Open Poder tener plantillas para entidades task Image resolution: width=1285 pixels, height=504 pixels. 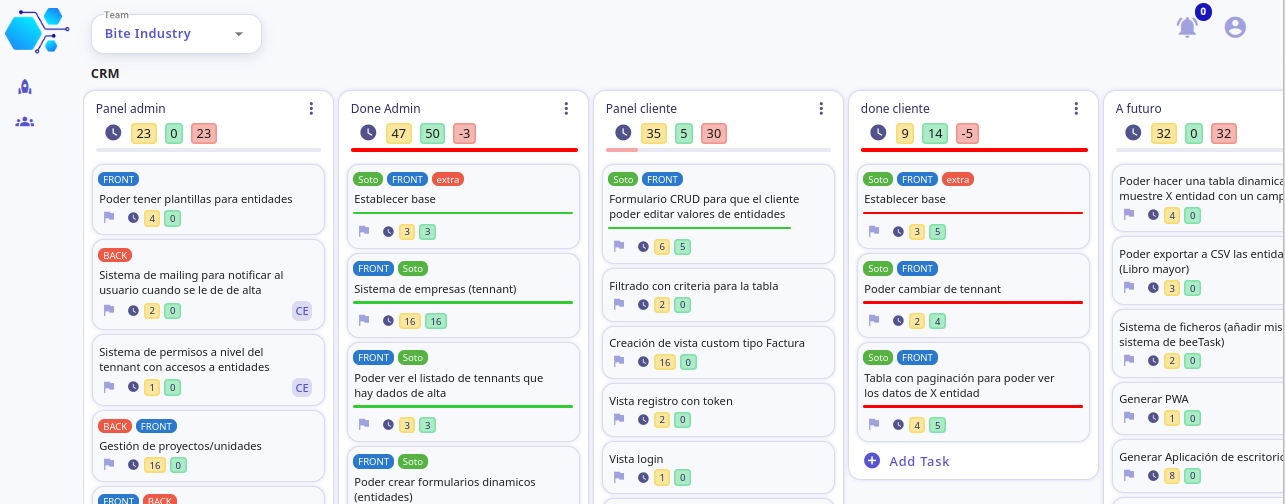tap(208, 199)
